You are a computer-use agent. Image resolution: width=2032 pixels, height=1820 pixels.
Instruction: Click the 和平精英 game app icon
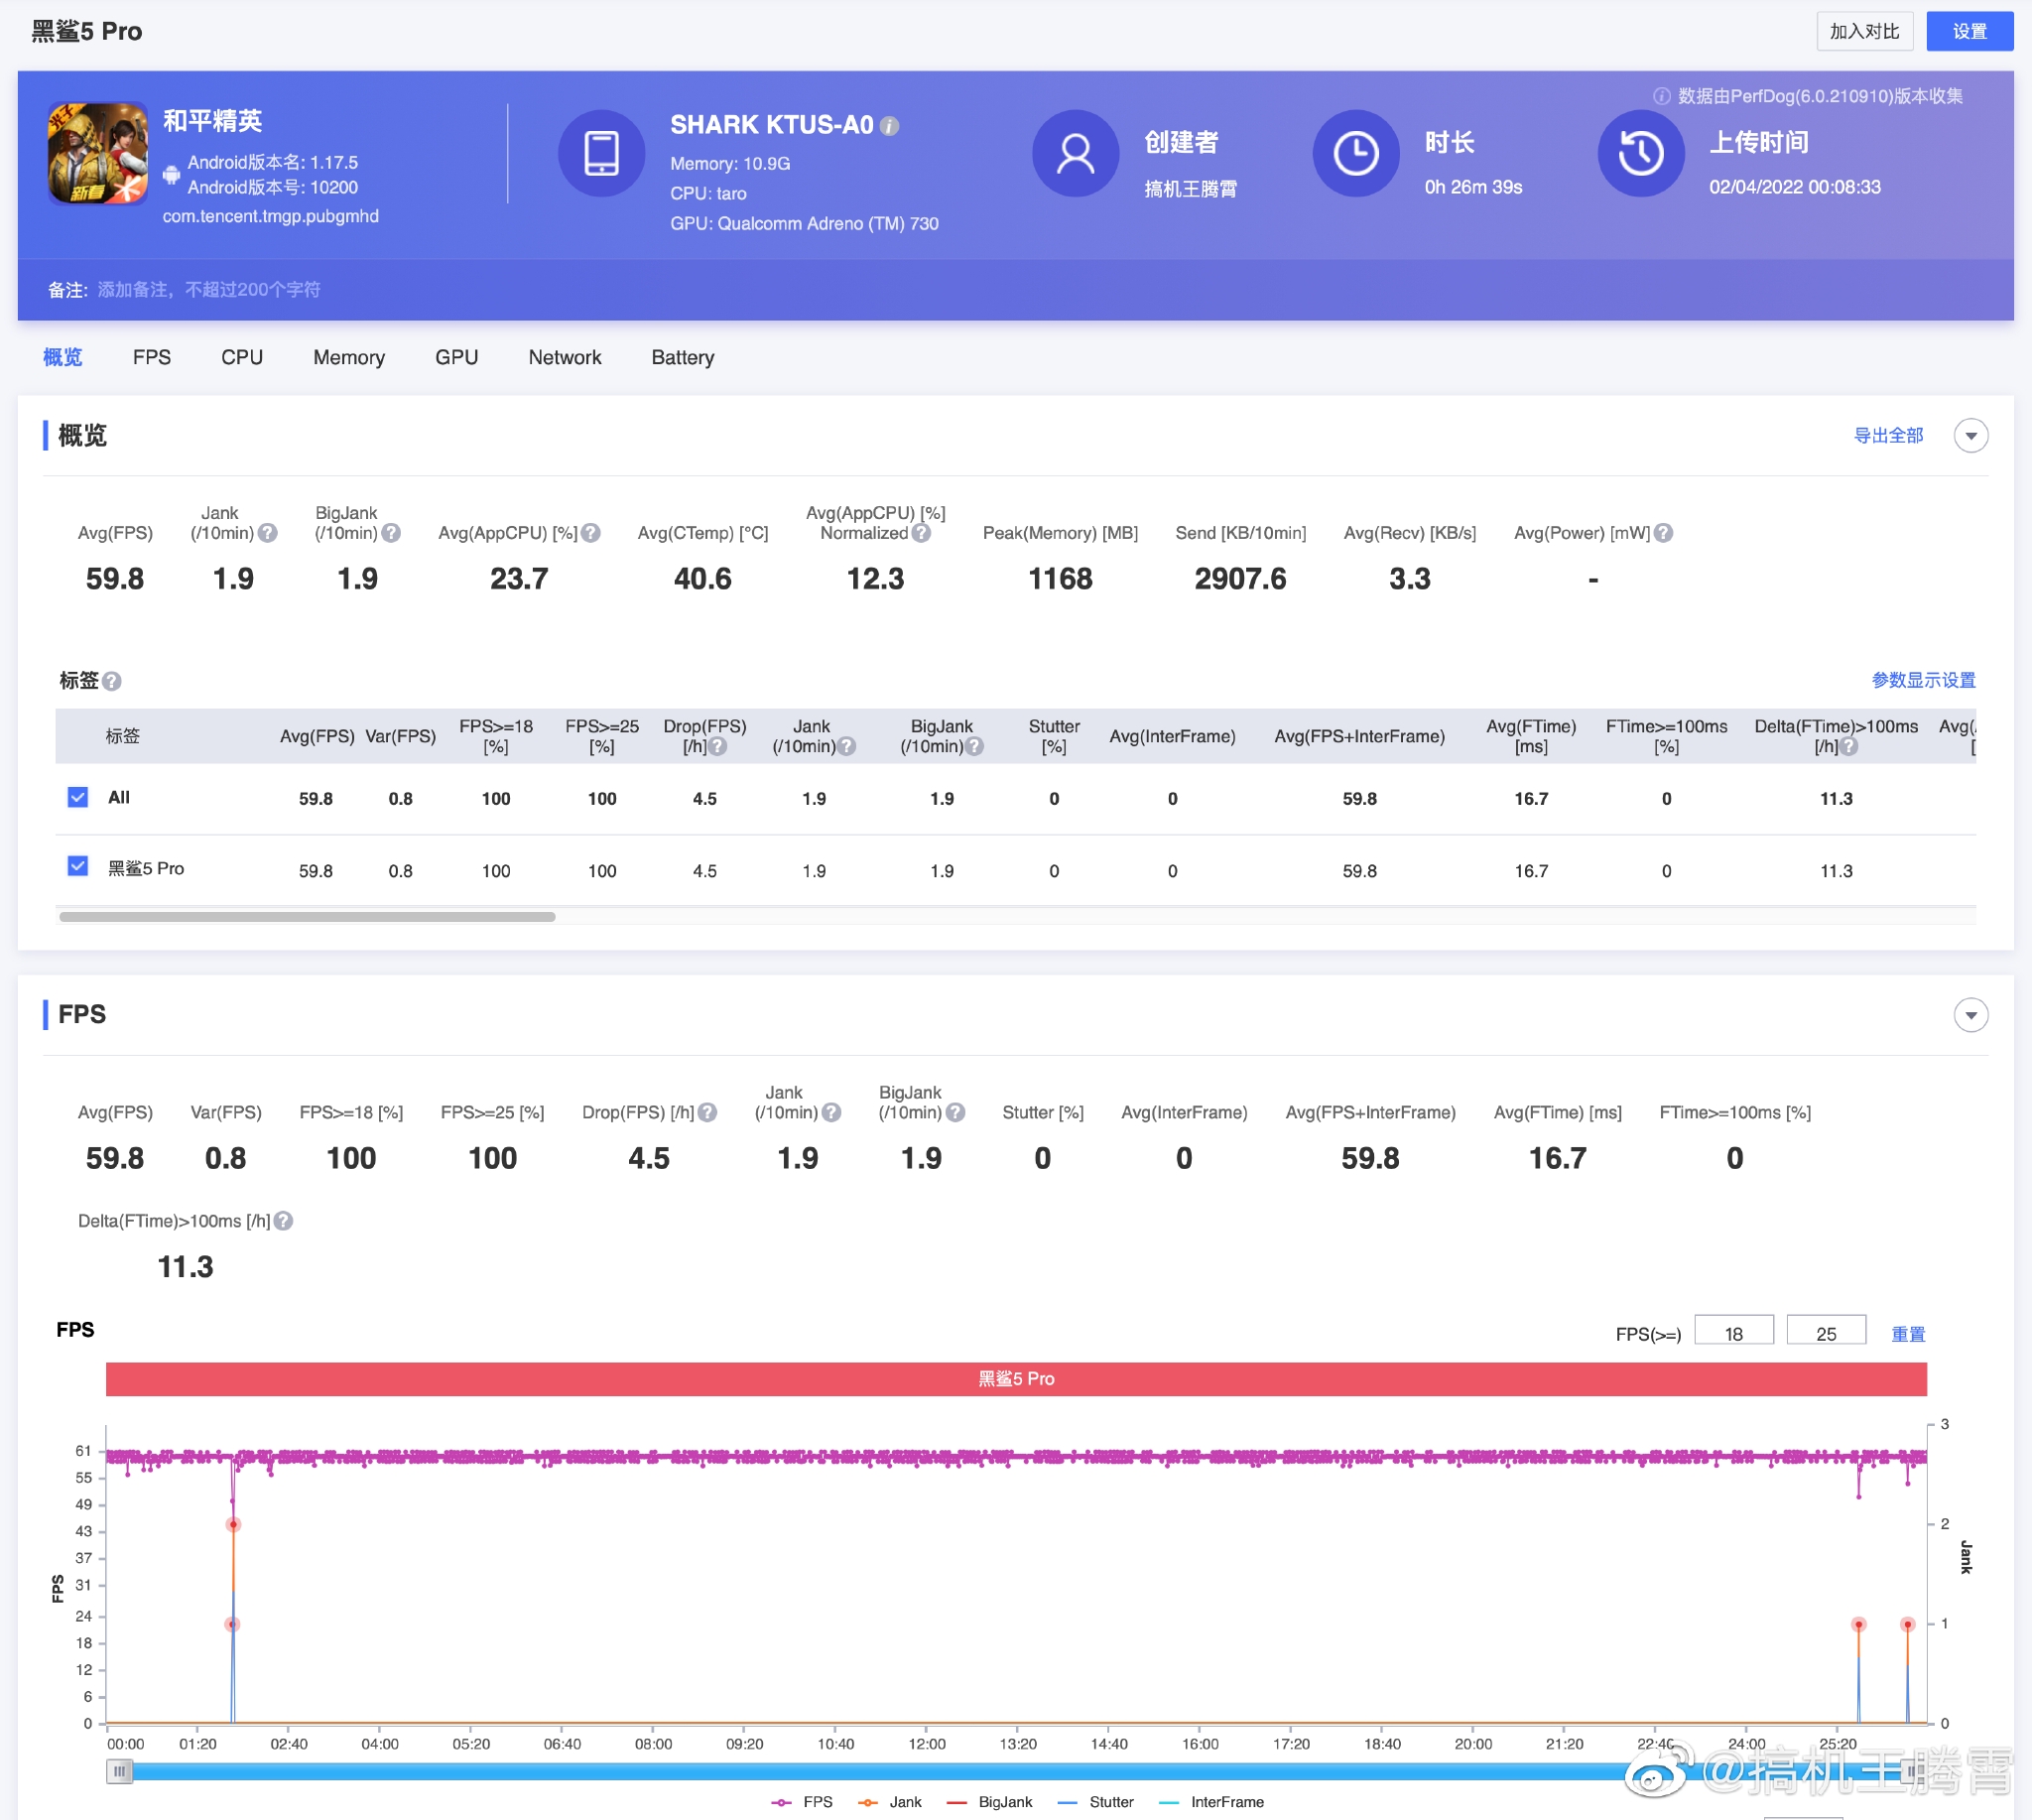pos(98,153)
